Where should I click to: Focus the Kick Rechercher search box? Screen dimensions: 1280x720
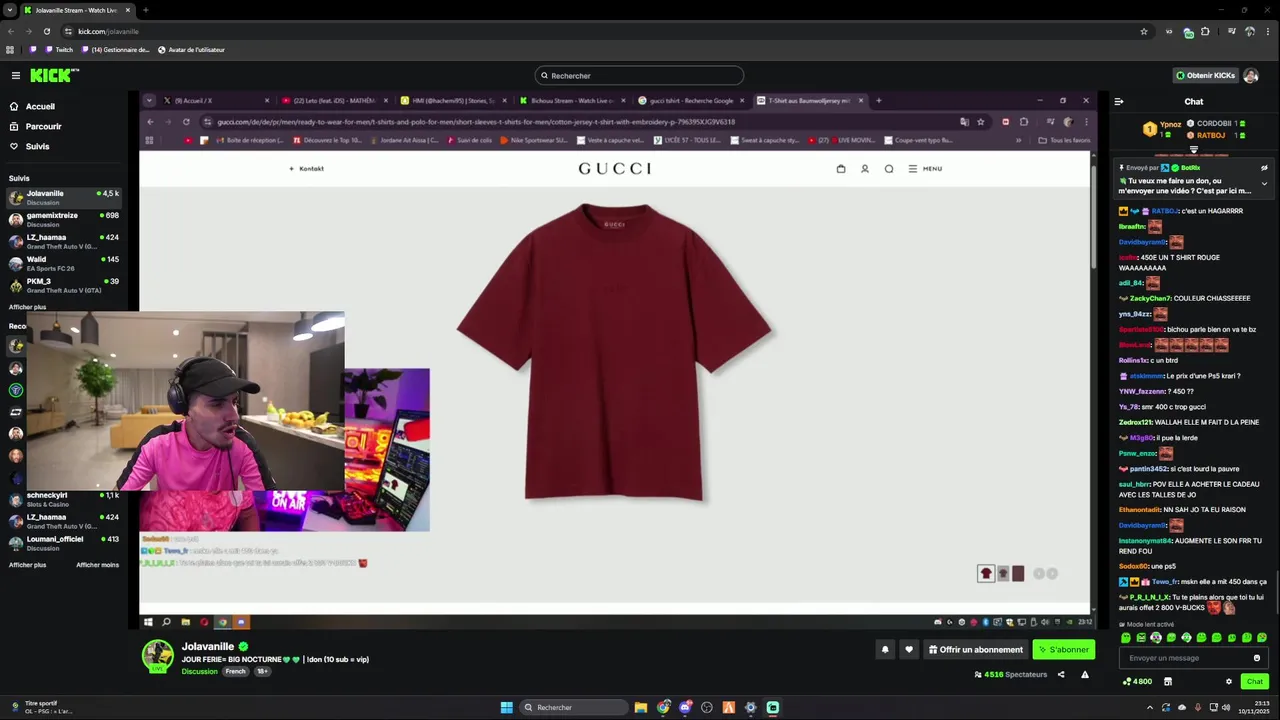pos(639,75)
